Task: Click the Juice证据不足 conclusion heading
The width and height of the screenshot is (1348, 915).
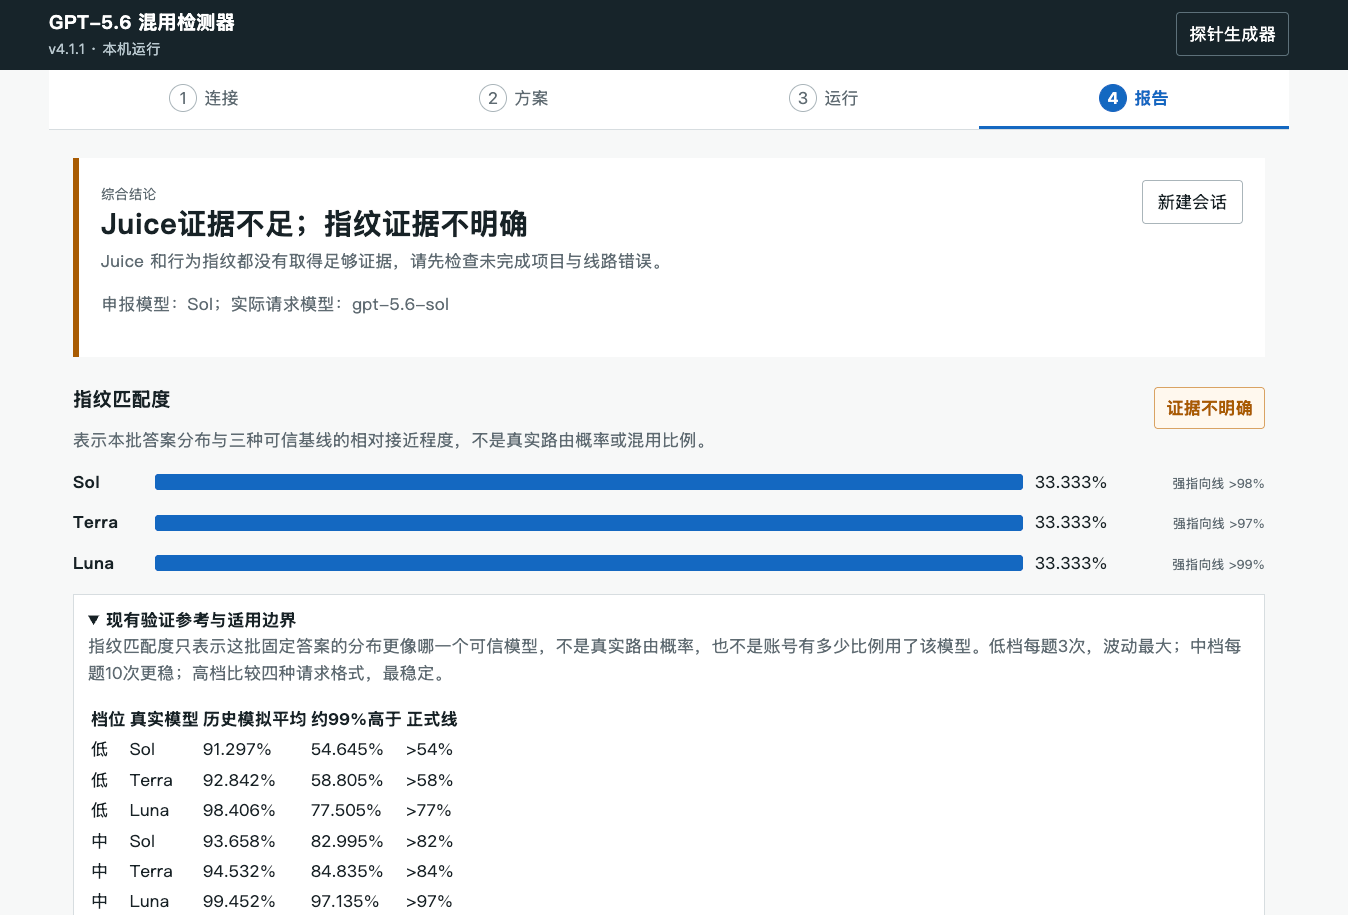Action: point(314,224)
